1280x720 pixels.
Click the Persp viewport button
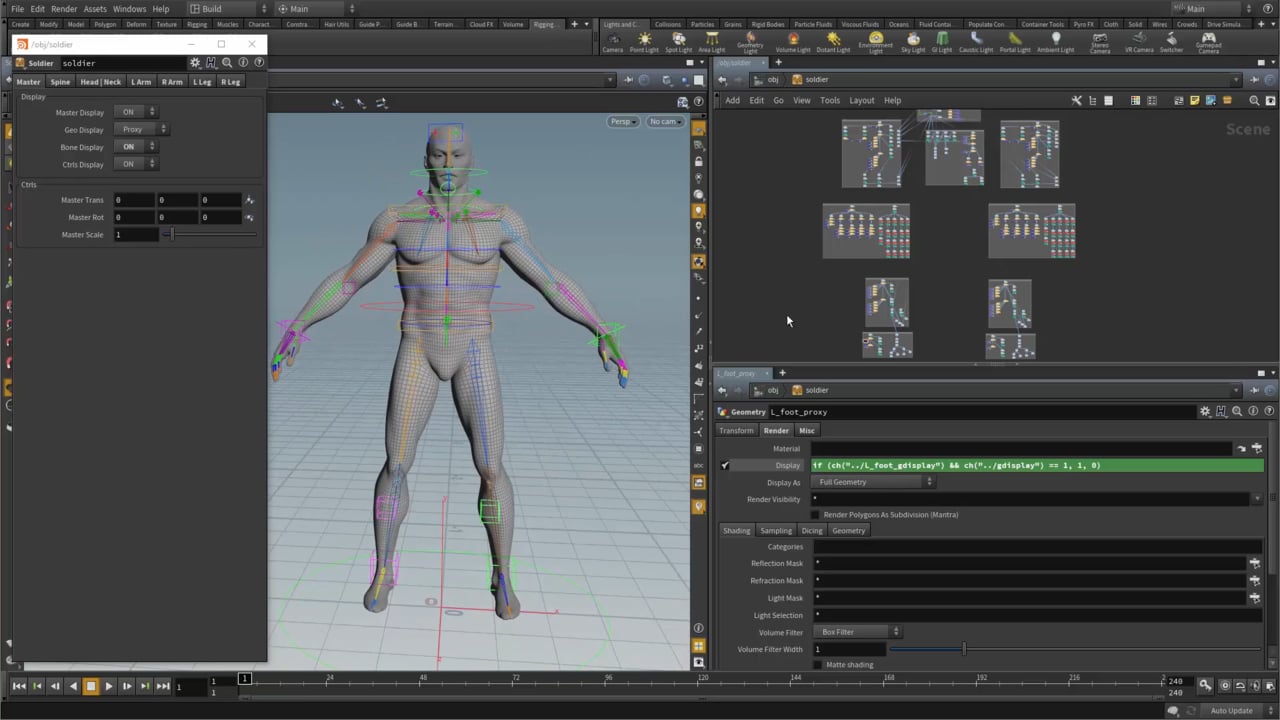622,122
